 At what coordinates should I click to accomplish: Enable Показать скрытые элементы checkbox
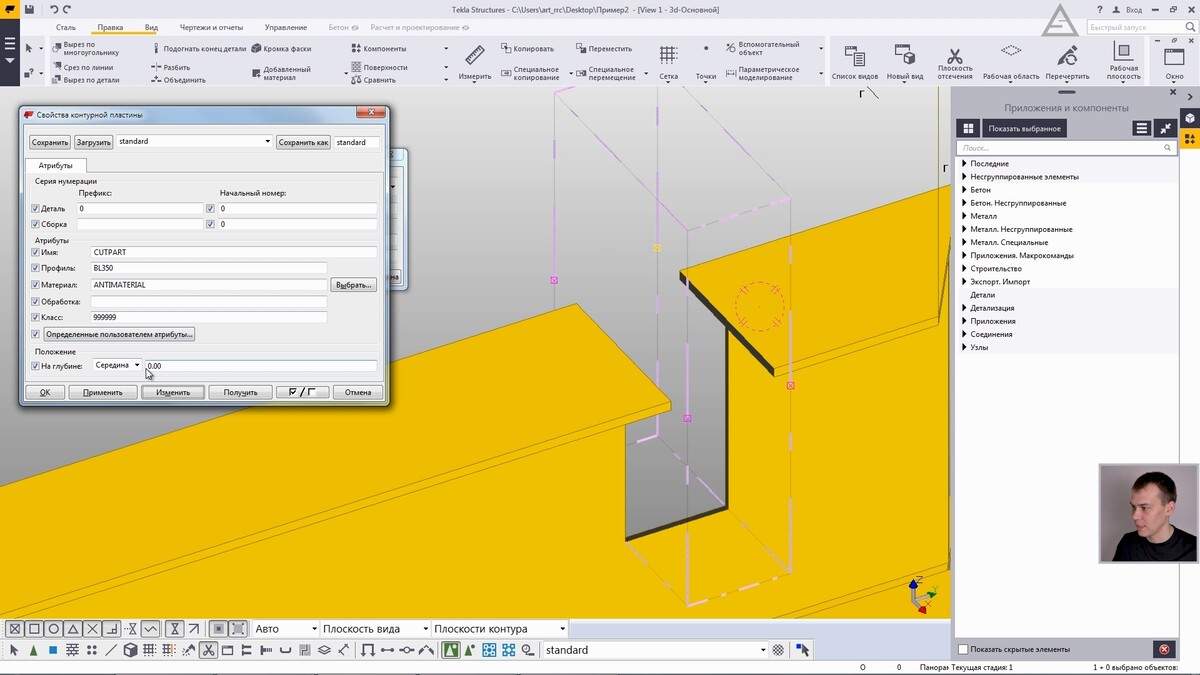point(964,649)
